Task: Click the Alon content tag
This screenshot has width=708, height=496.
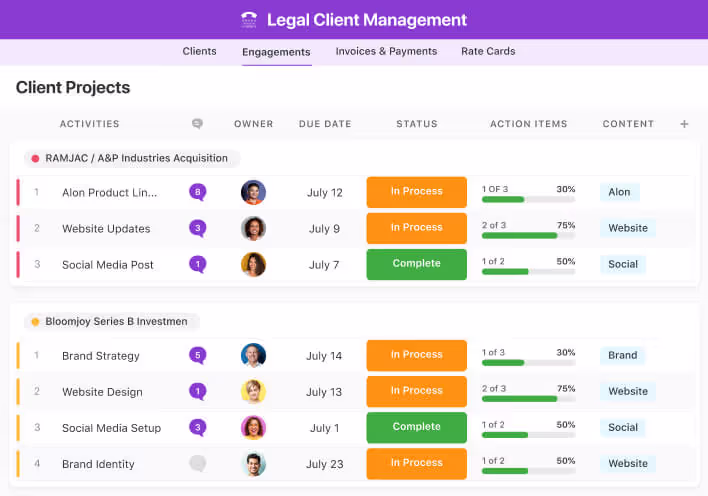Action: [619, 192]
